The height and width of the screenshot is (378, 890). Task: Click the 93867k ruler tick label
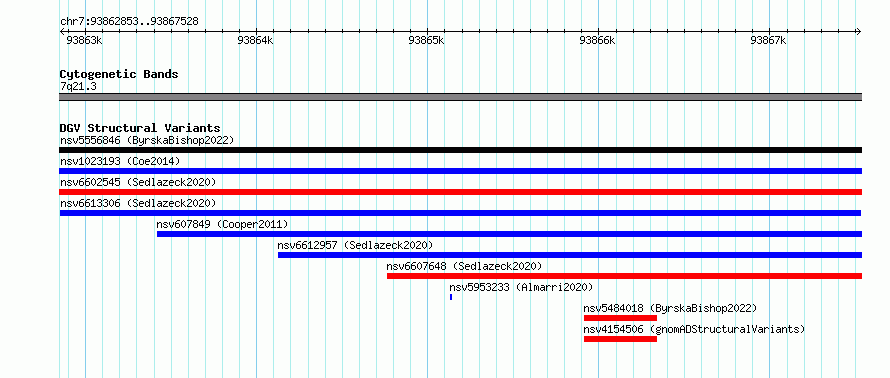click(x=769, y=40)
